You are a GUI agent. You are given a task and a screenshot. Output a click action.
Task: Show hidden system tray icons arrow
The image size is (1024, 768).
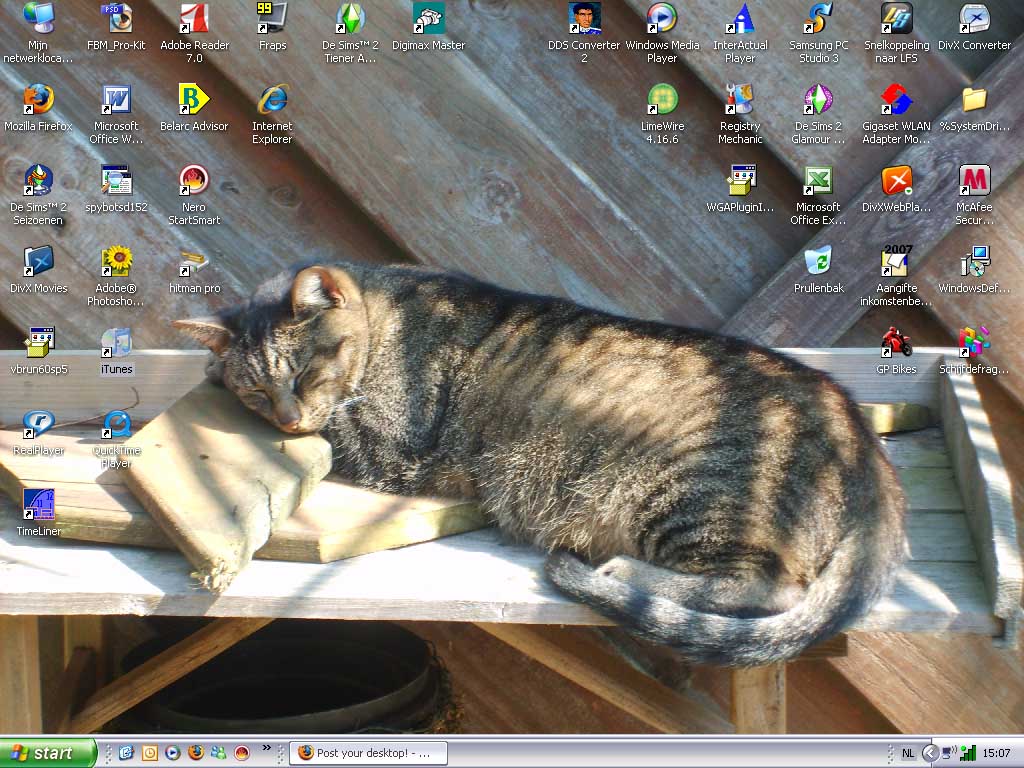tap(930, 753)
